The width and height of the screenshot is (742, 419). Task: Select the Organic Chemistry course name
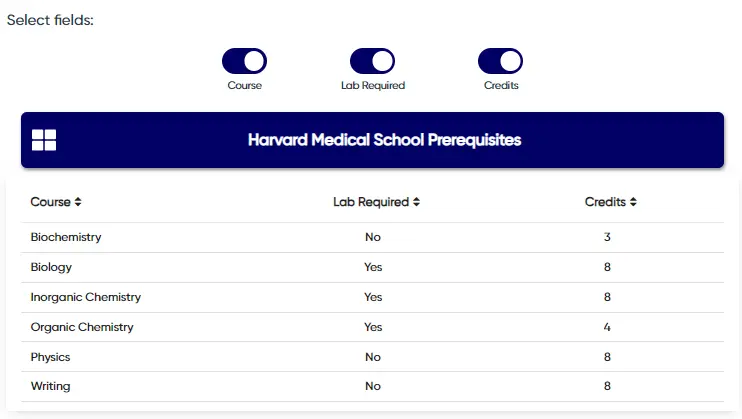click(82, 328)
